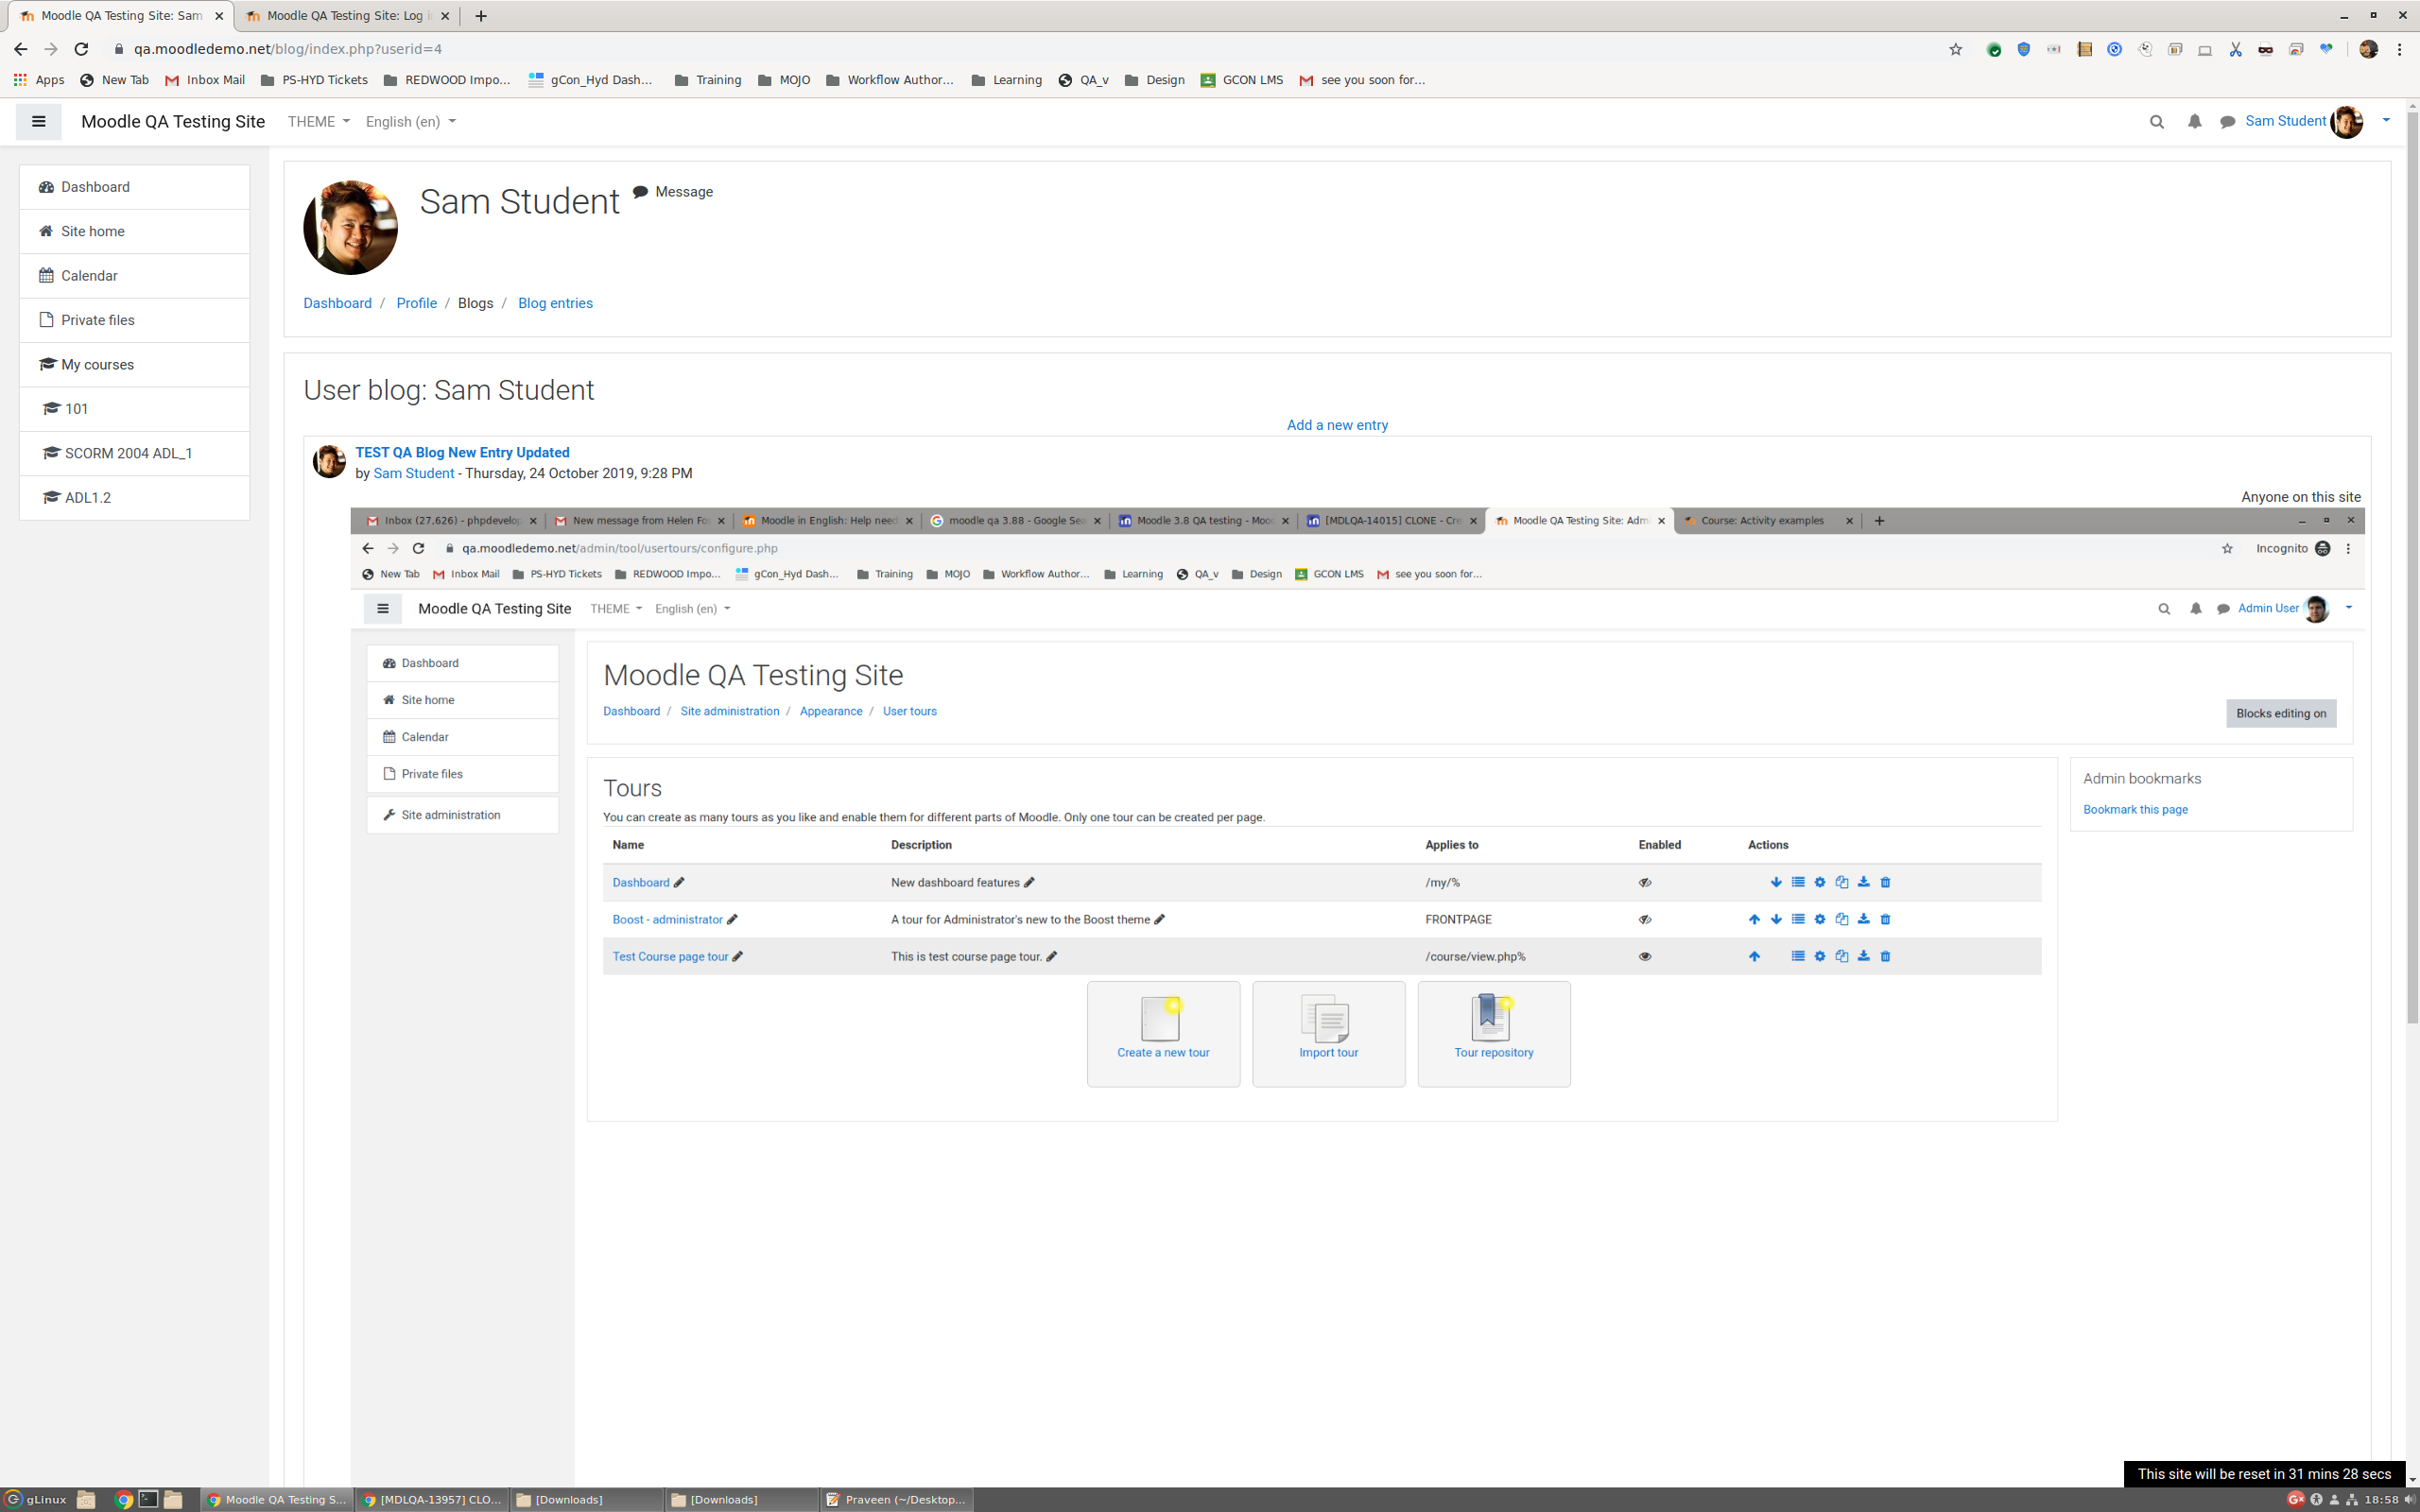The height and width of the screenshot is (1512, 2420).
Task: Open the Design bookmark folder
Action: coord(1154,80)
